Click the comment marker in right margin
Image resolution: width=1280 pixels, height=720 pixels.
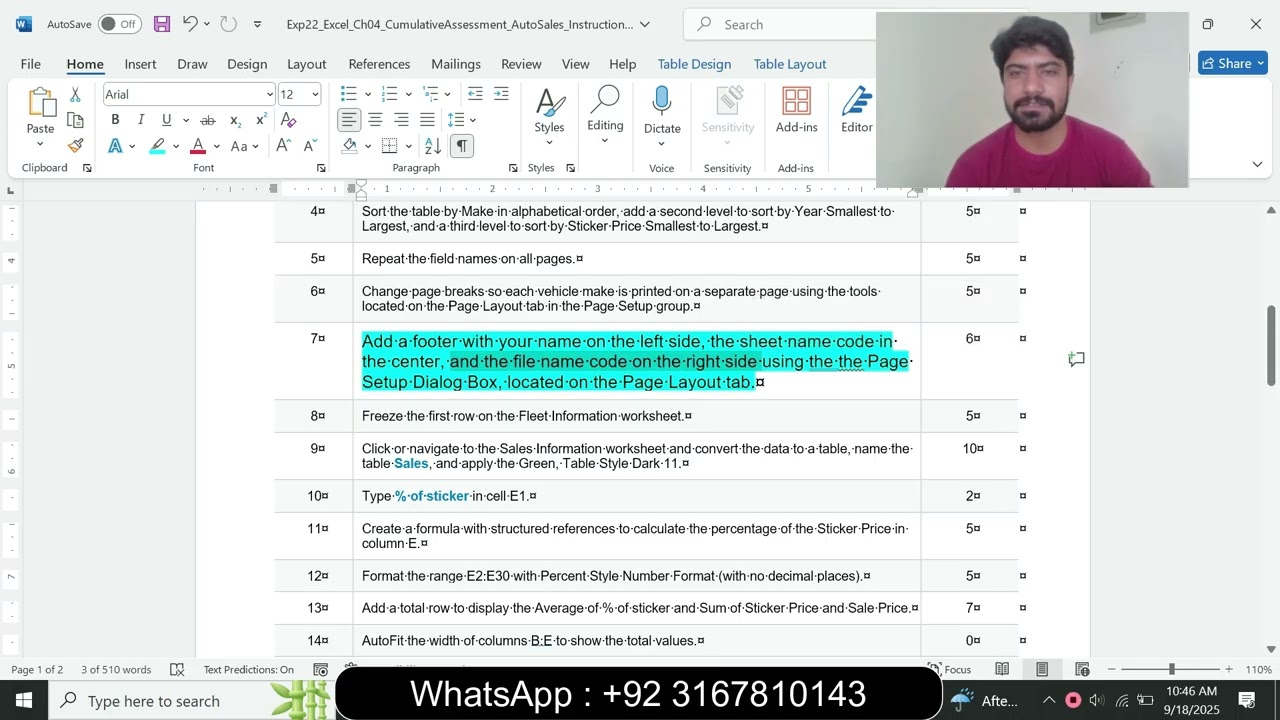click(x=1076, y=359)
